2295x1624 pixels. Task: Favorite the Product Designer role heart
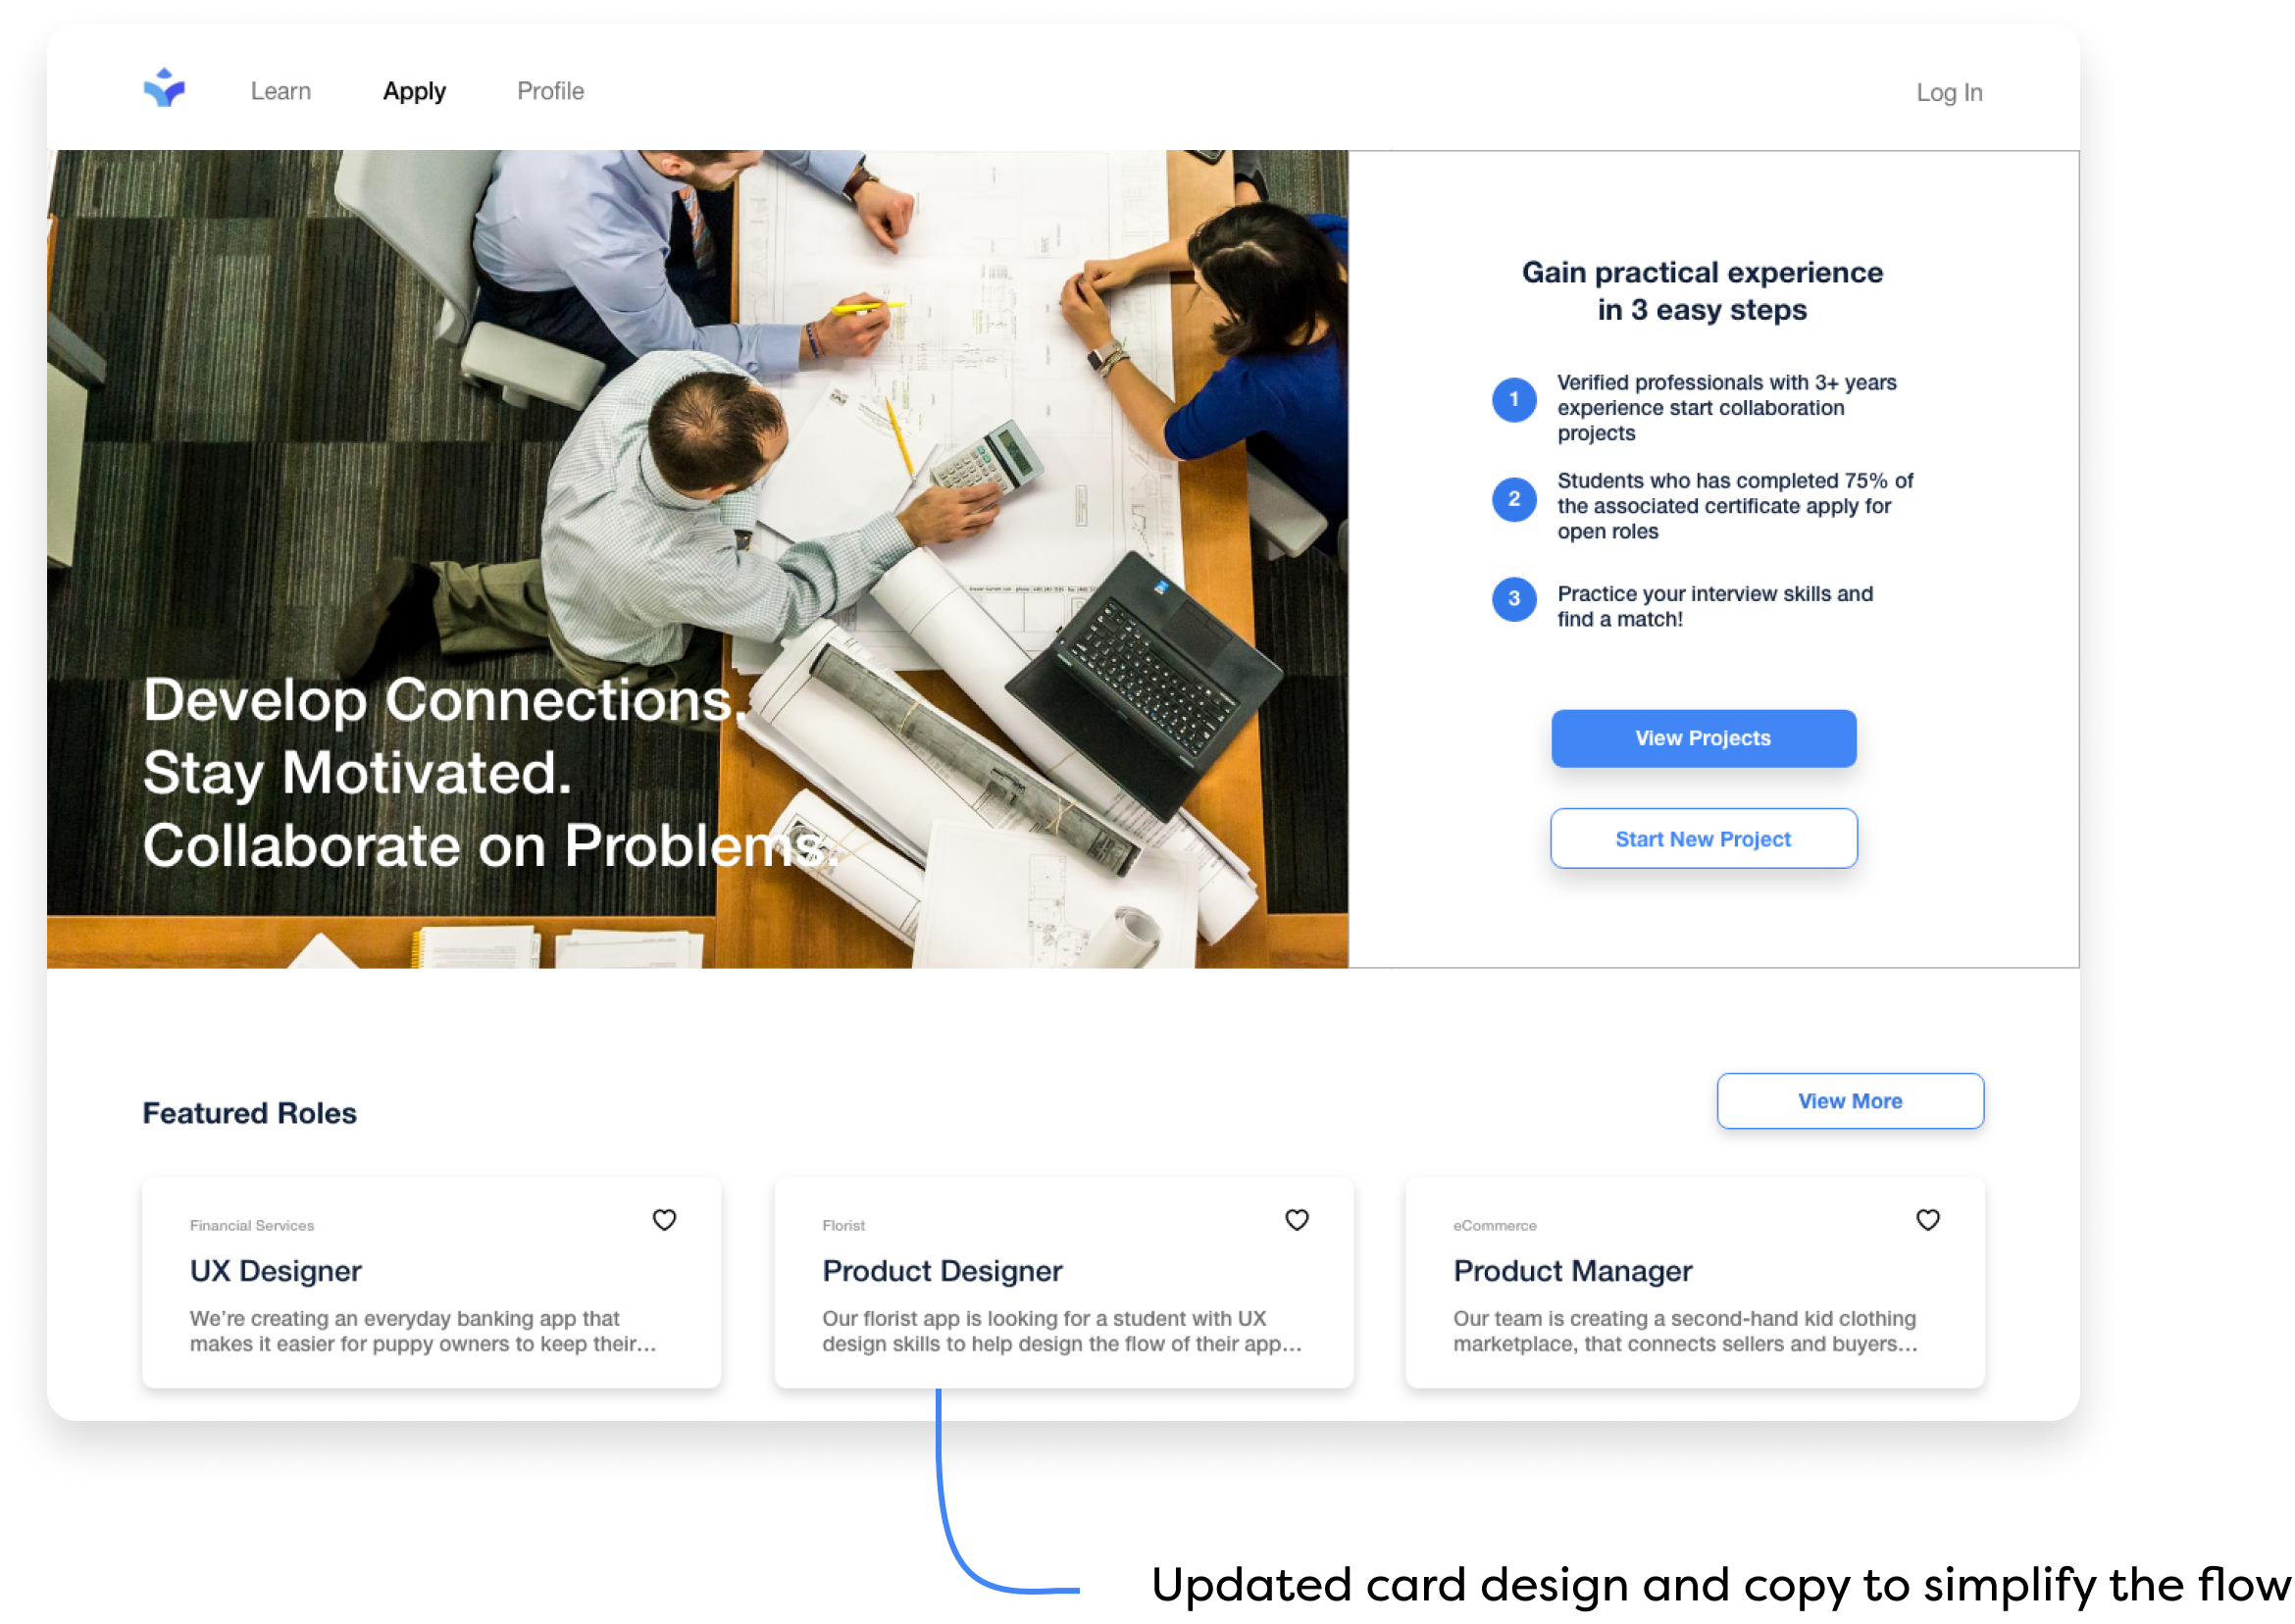tap(1296, 1220)
